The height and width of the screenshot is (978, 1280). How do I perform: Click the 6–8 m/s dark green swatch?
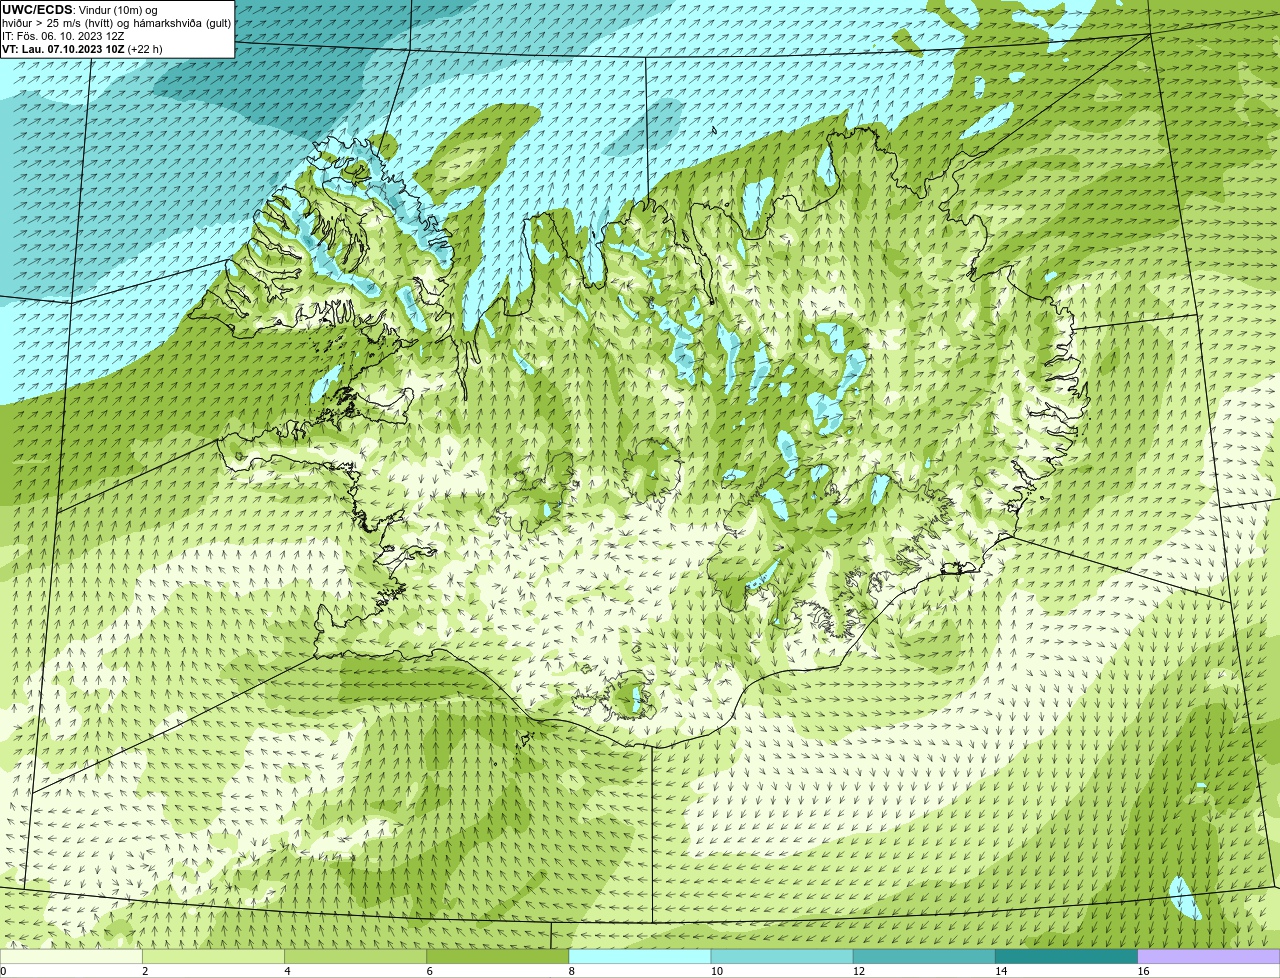tap(498, 956)
